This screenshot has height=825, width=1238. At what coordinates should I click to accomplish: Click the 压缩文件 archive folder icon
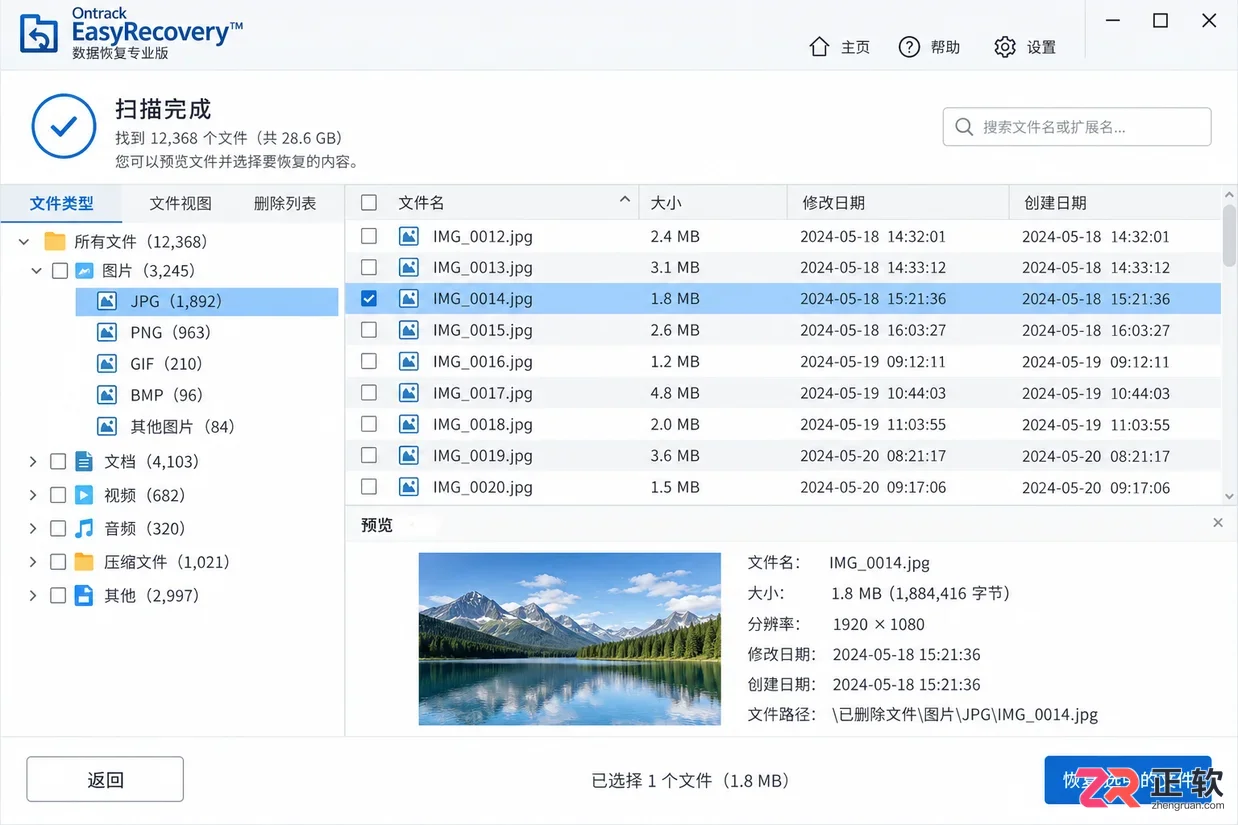(x=85, y=562)
